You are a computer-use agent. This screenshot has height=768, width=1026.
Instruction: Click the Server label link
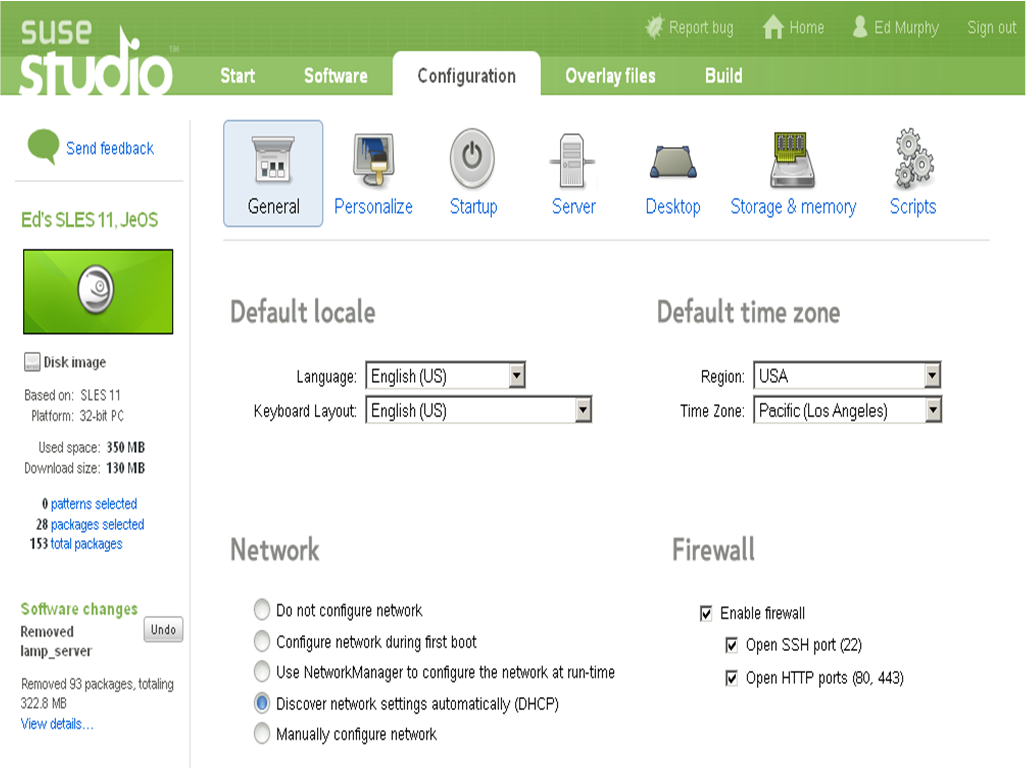point(574,207)
